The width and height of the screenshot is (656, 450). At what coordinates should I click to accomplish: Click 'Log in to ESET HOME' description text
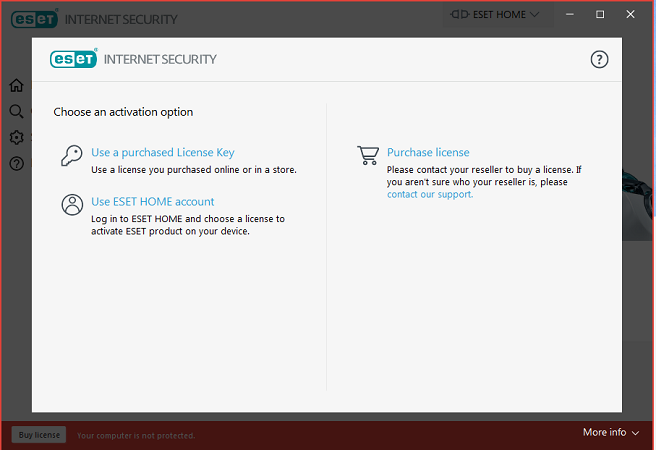[x=188, y=225]
